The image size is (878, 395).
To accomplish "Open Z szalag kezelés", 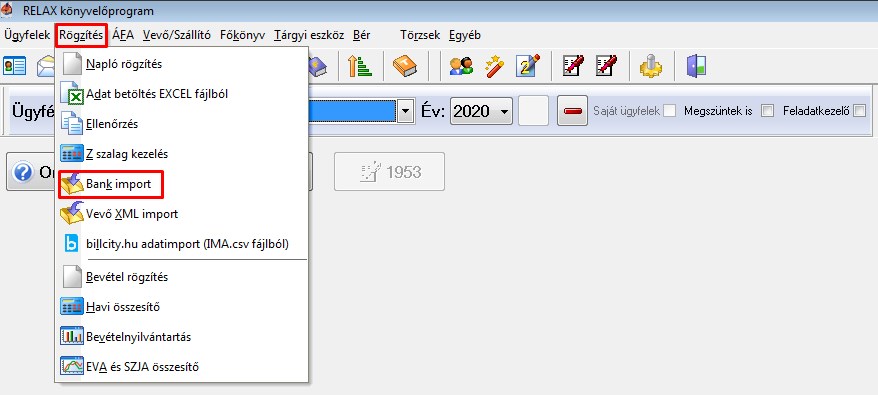I will [181, 154].
